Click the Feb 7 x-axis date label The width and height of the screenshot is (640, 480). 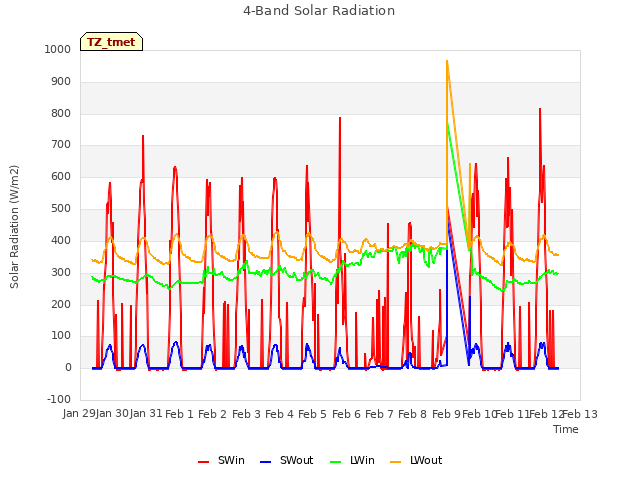379,414
